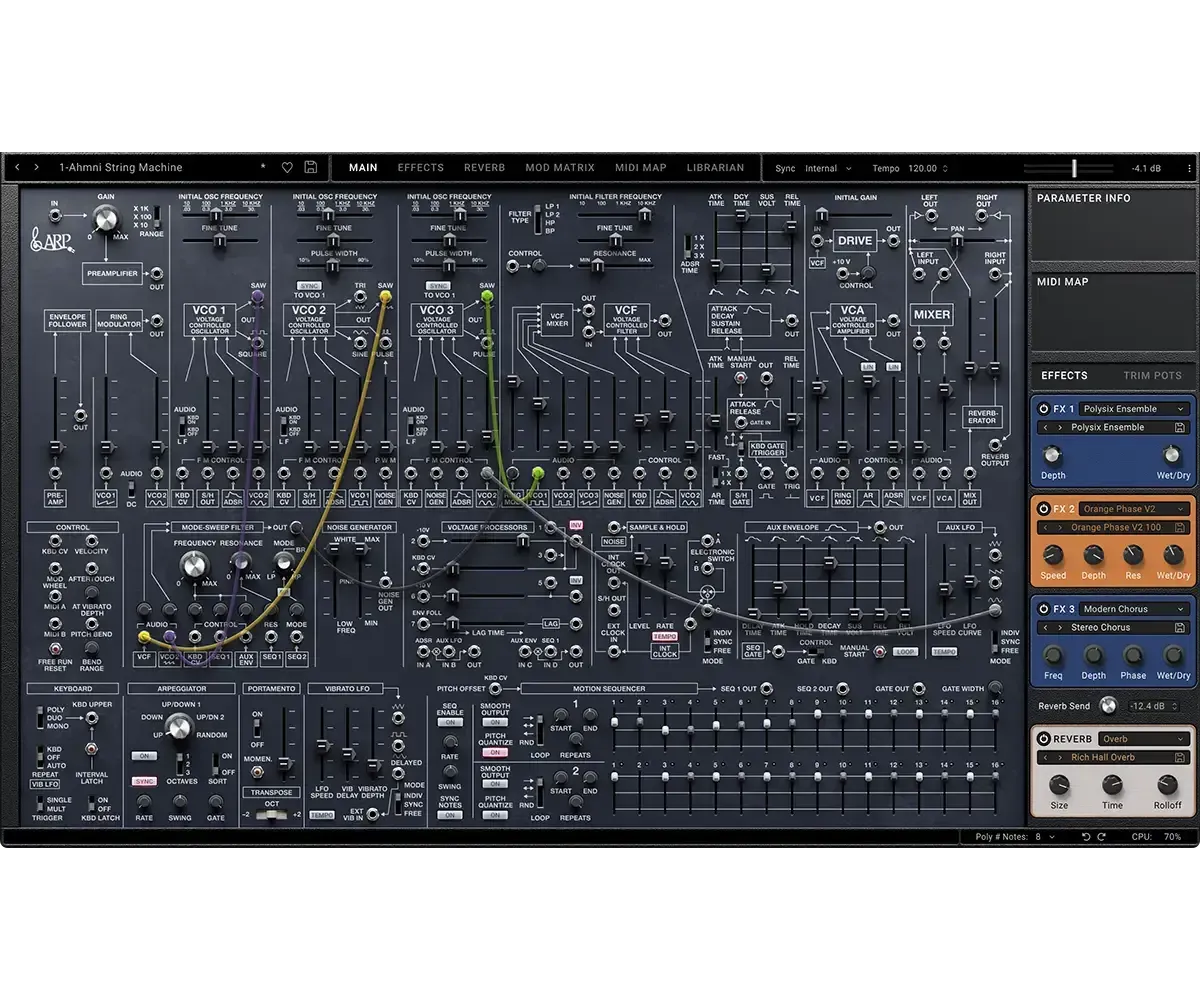Open the FX 1 Polysix Ensemble effect dropdown
1200x1000 pixels.
(1134, 409)
